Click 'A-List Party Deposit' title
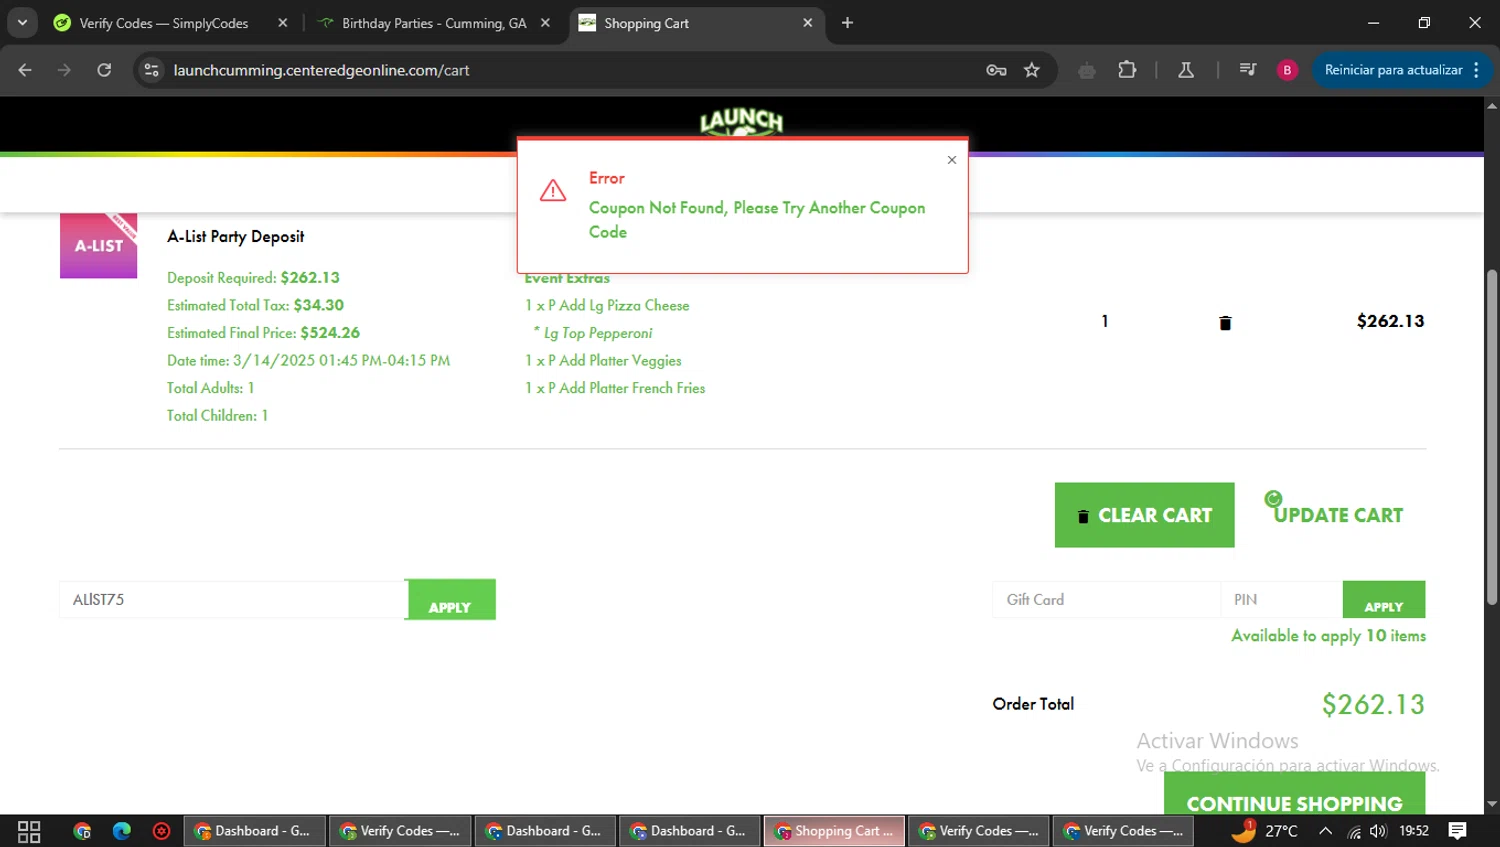 click(235, 237)
